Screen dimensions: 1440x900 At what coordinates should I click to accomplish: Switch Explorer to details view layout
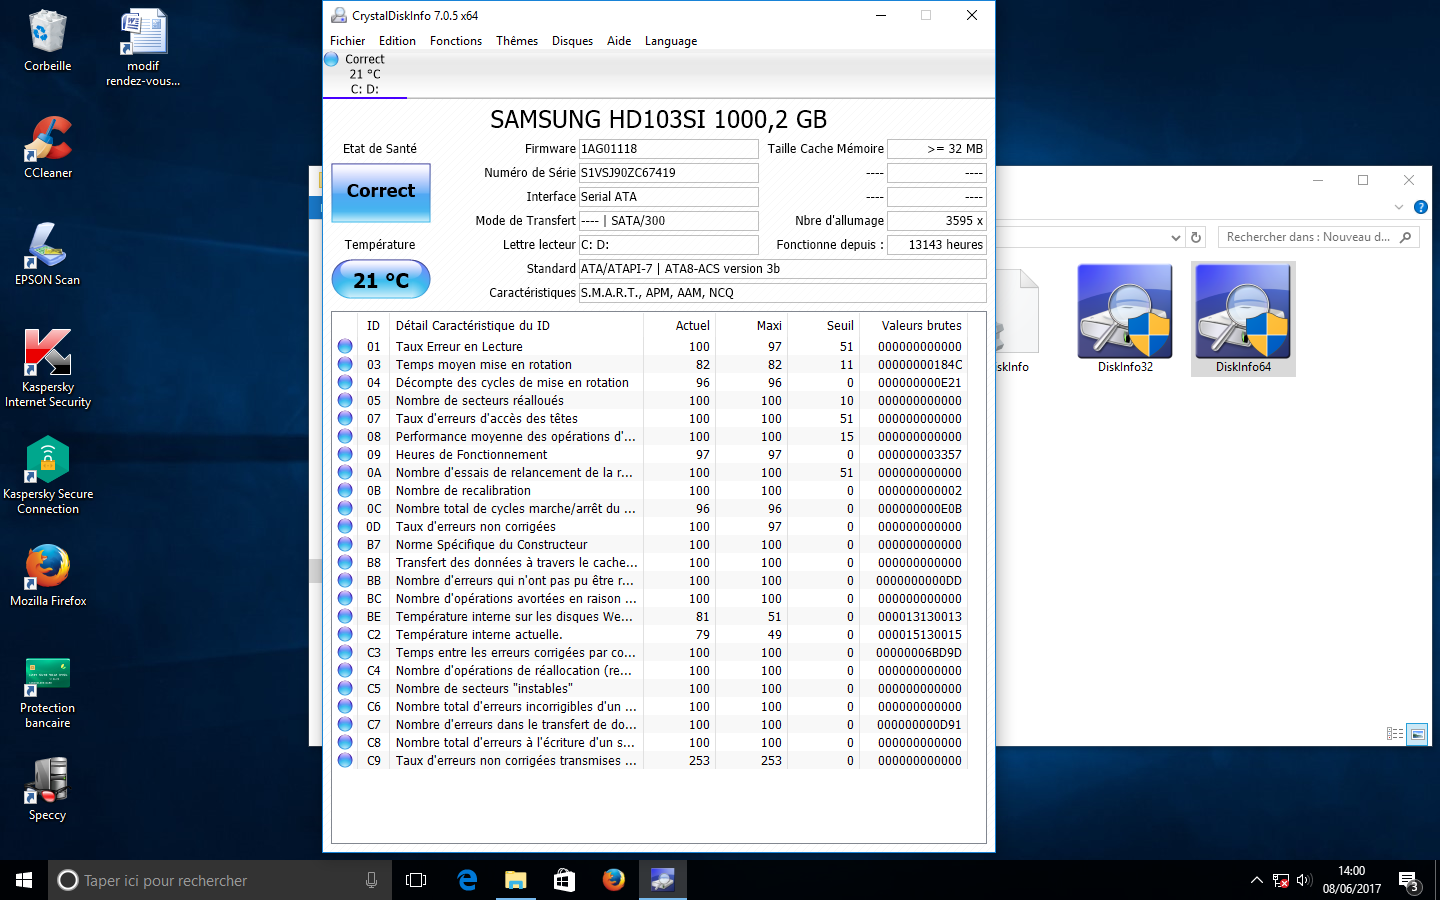[1395, 734]
